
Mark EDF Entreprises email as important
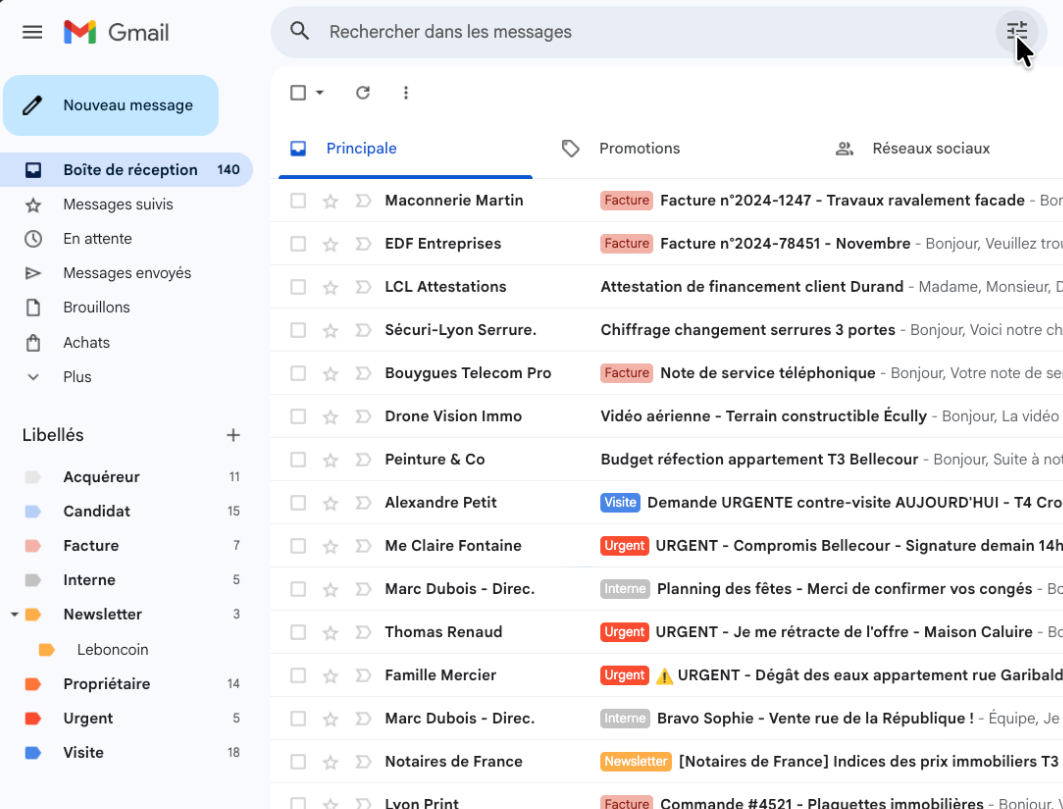(363, 244)
